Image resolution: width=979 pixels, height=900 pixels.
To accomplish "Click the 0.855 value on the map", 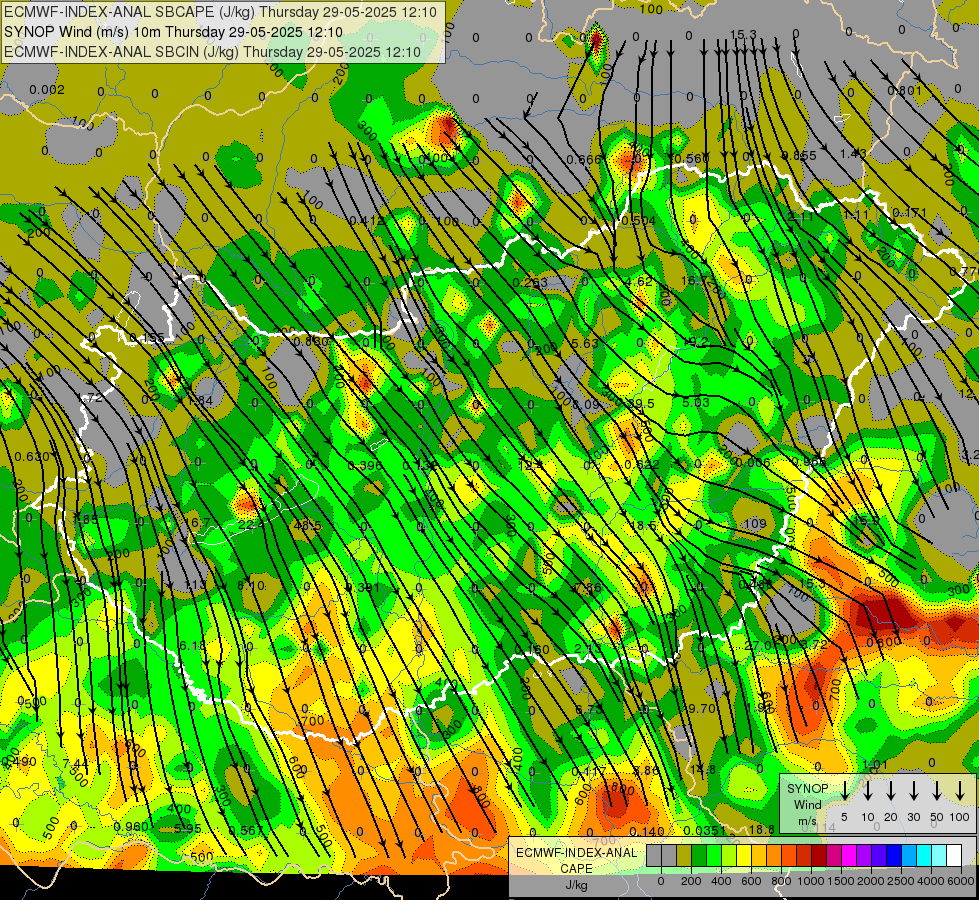I will pyautogui.click(x=799, y=156).
